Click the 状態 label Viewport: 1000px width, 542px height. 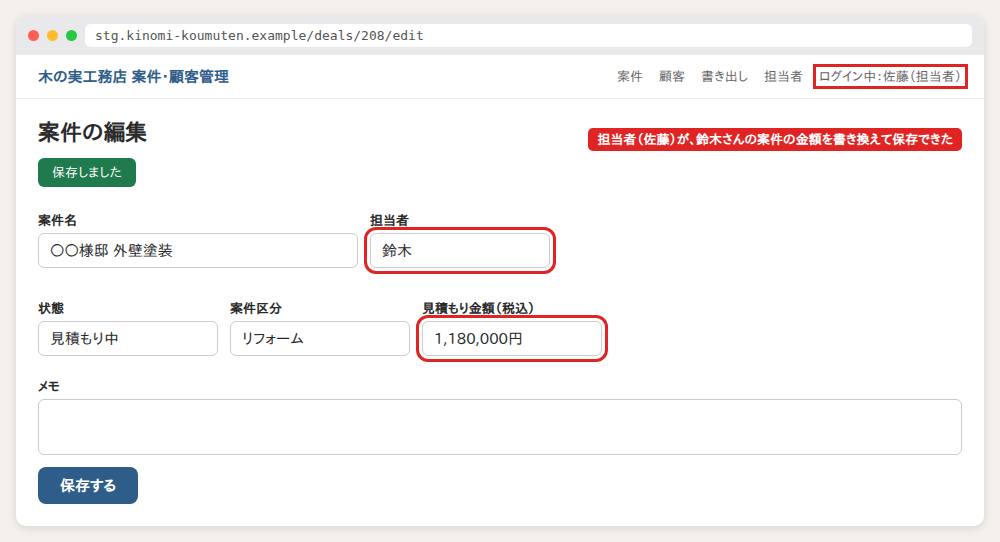tap(51, 308)
